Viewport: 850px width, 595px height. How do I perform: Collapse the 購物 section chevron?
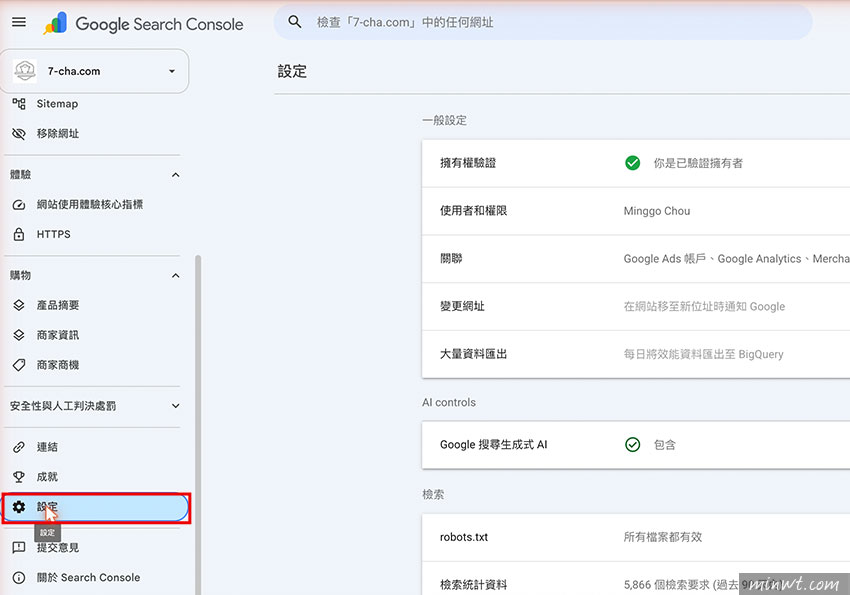click(x=176, y=275)
